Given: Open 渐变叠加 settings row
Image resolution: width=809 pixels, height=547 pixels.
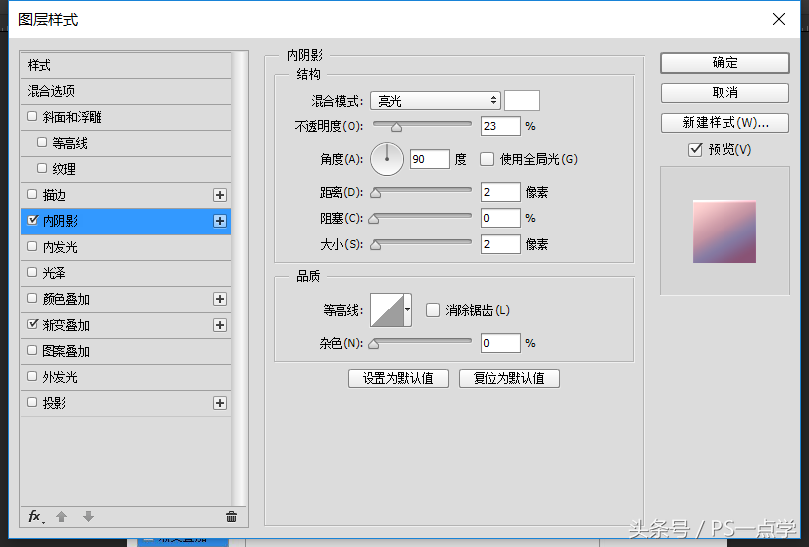Looking at the screenshot, I should (x=125, y=325).
